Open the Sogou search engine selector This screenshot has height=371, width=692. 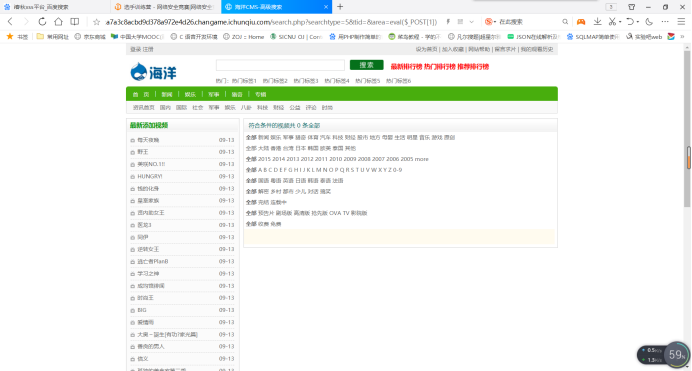pos(490,22)
